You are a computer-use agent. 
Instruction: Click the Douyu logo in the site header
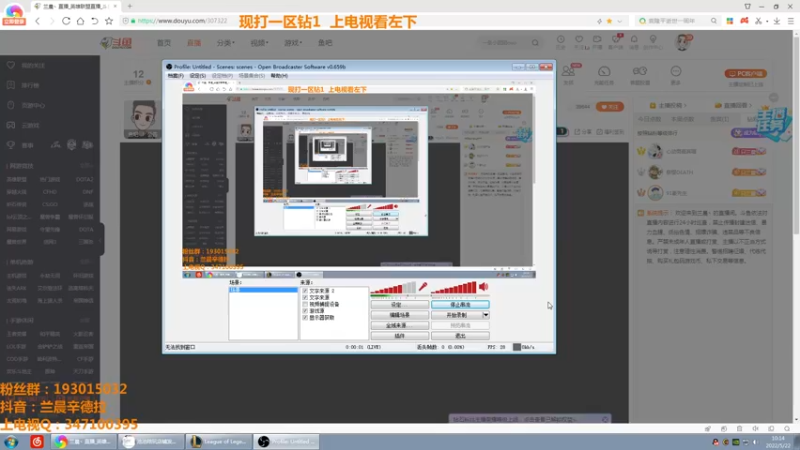point(116,43)
